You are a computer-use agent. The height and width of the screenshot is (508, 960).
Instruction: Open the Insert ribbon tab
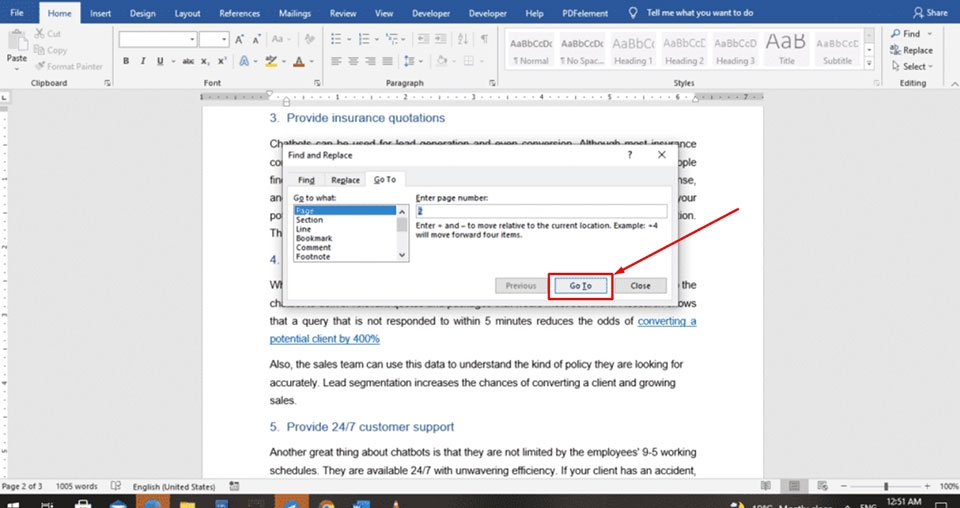pos(100,13)
